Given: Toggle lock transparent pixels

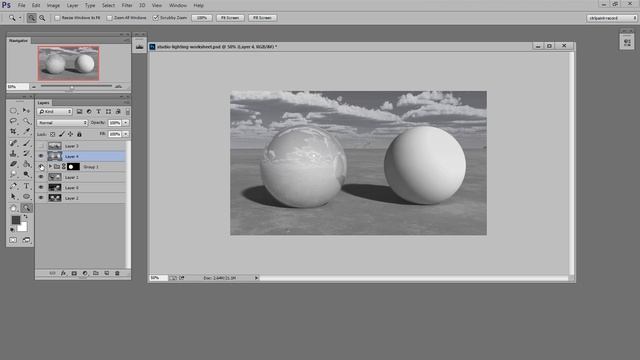Looking at the screenshot, I should coord(52,134).
